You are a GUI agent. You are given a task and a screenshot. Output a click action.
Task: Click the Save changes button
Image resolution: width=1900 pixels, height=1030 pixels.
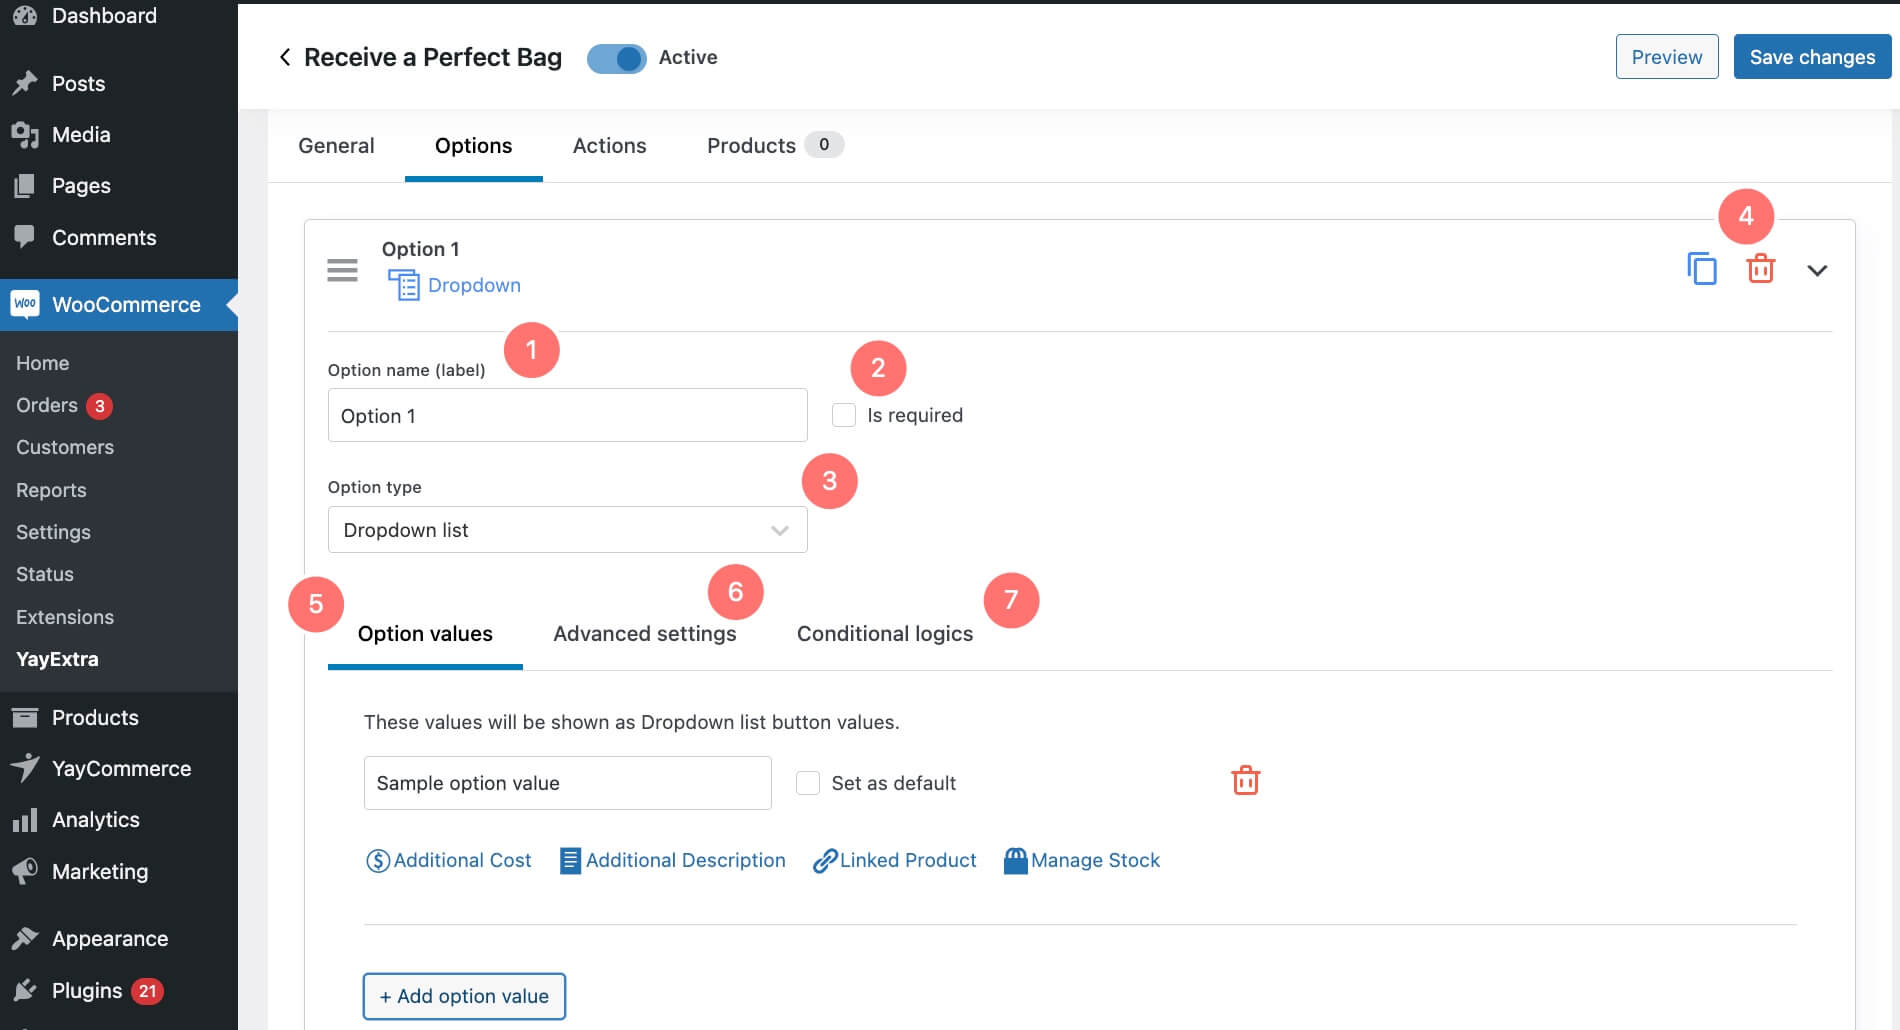tap(1811, 56)
